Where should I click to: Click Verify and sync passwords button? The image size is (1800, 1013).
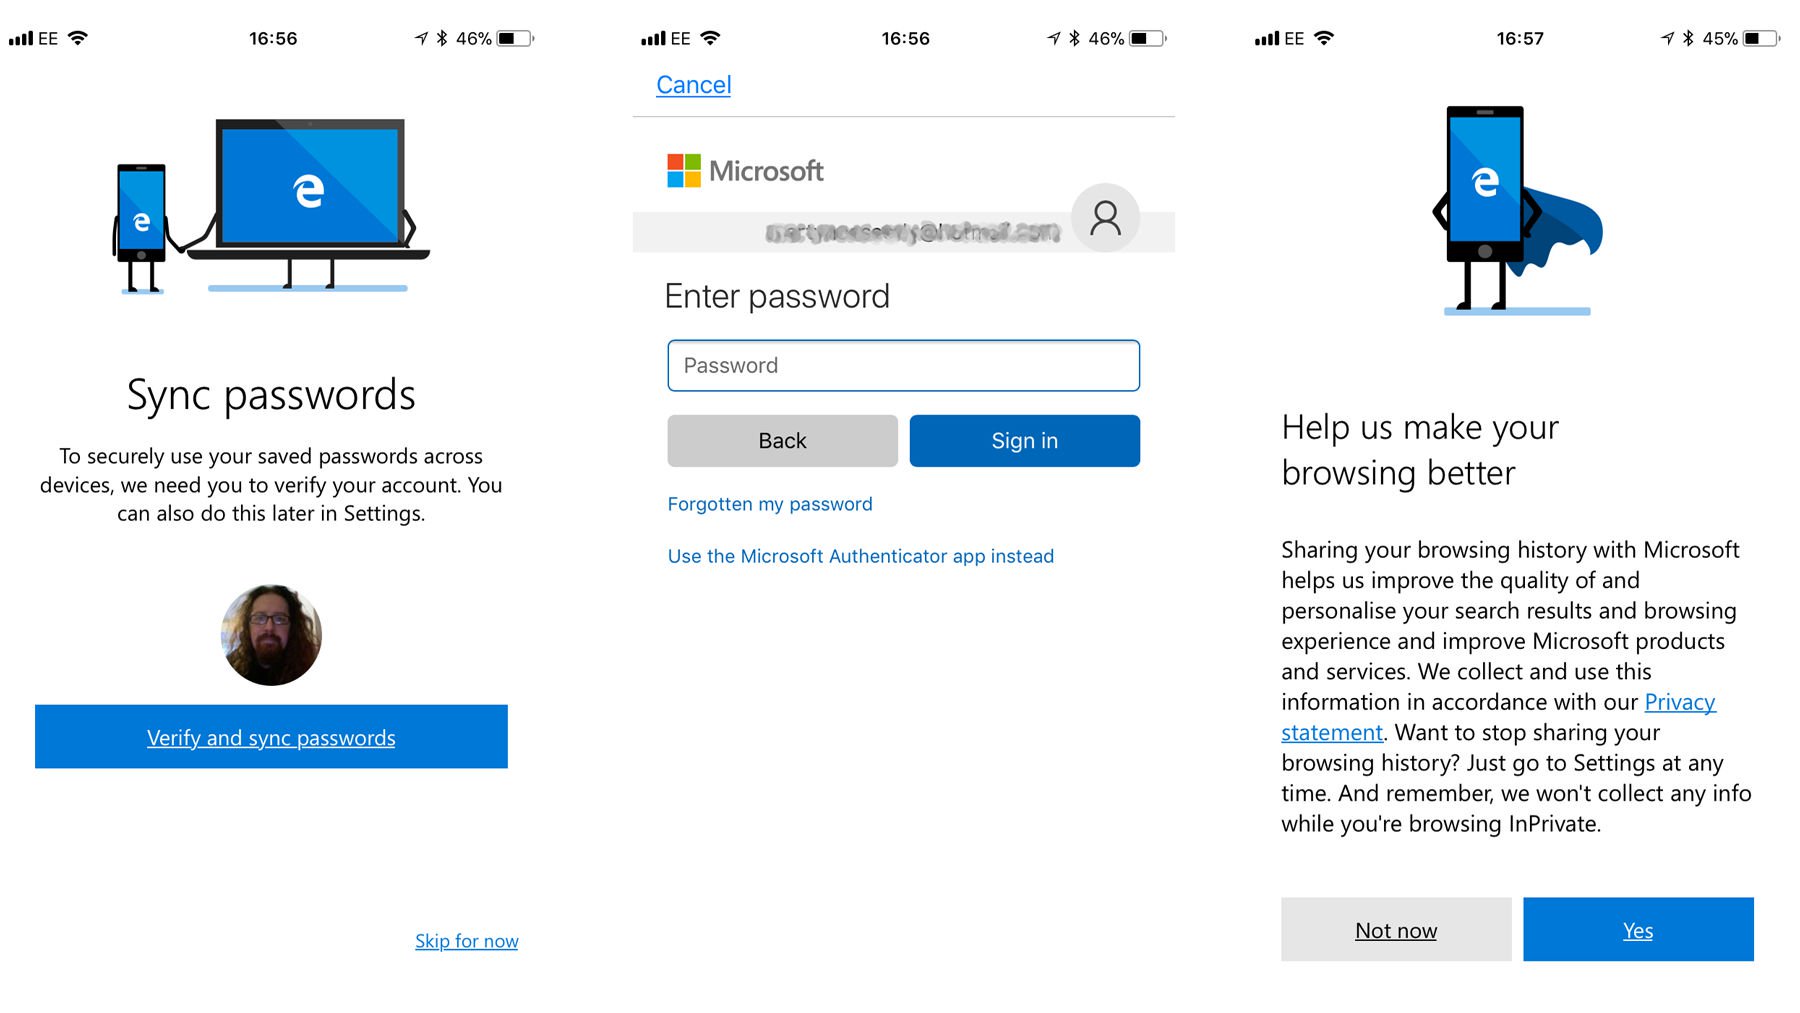[271, 737]
